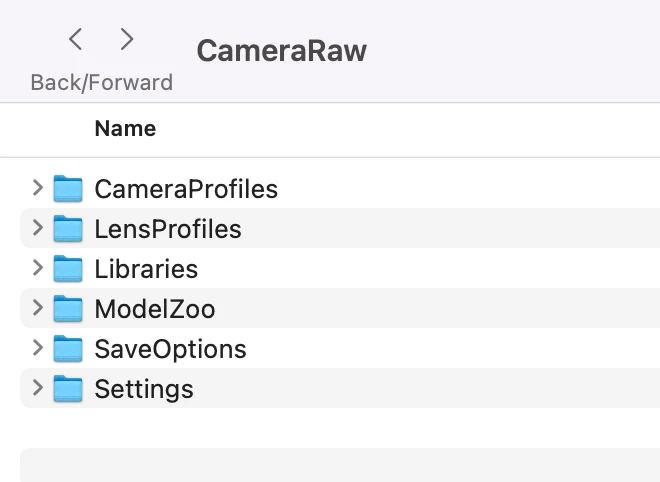Expand the CameraProfiles folder disclosure arrow
The width and height of the screenshot is (660, 482).
pos(37,187)
